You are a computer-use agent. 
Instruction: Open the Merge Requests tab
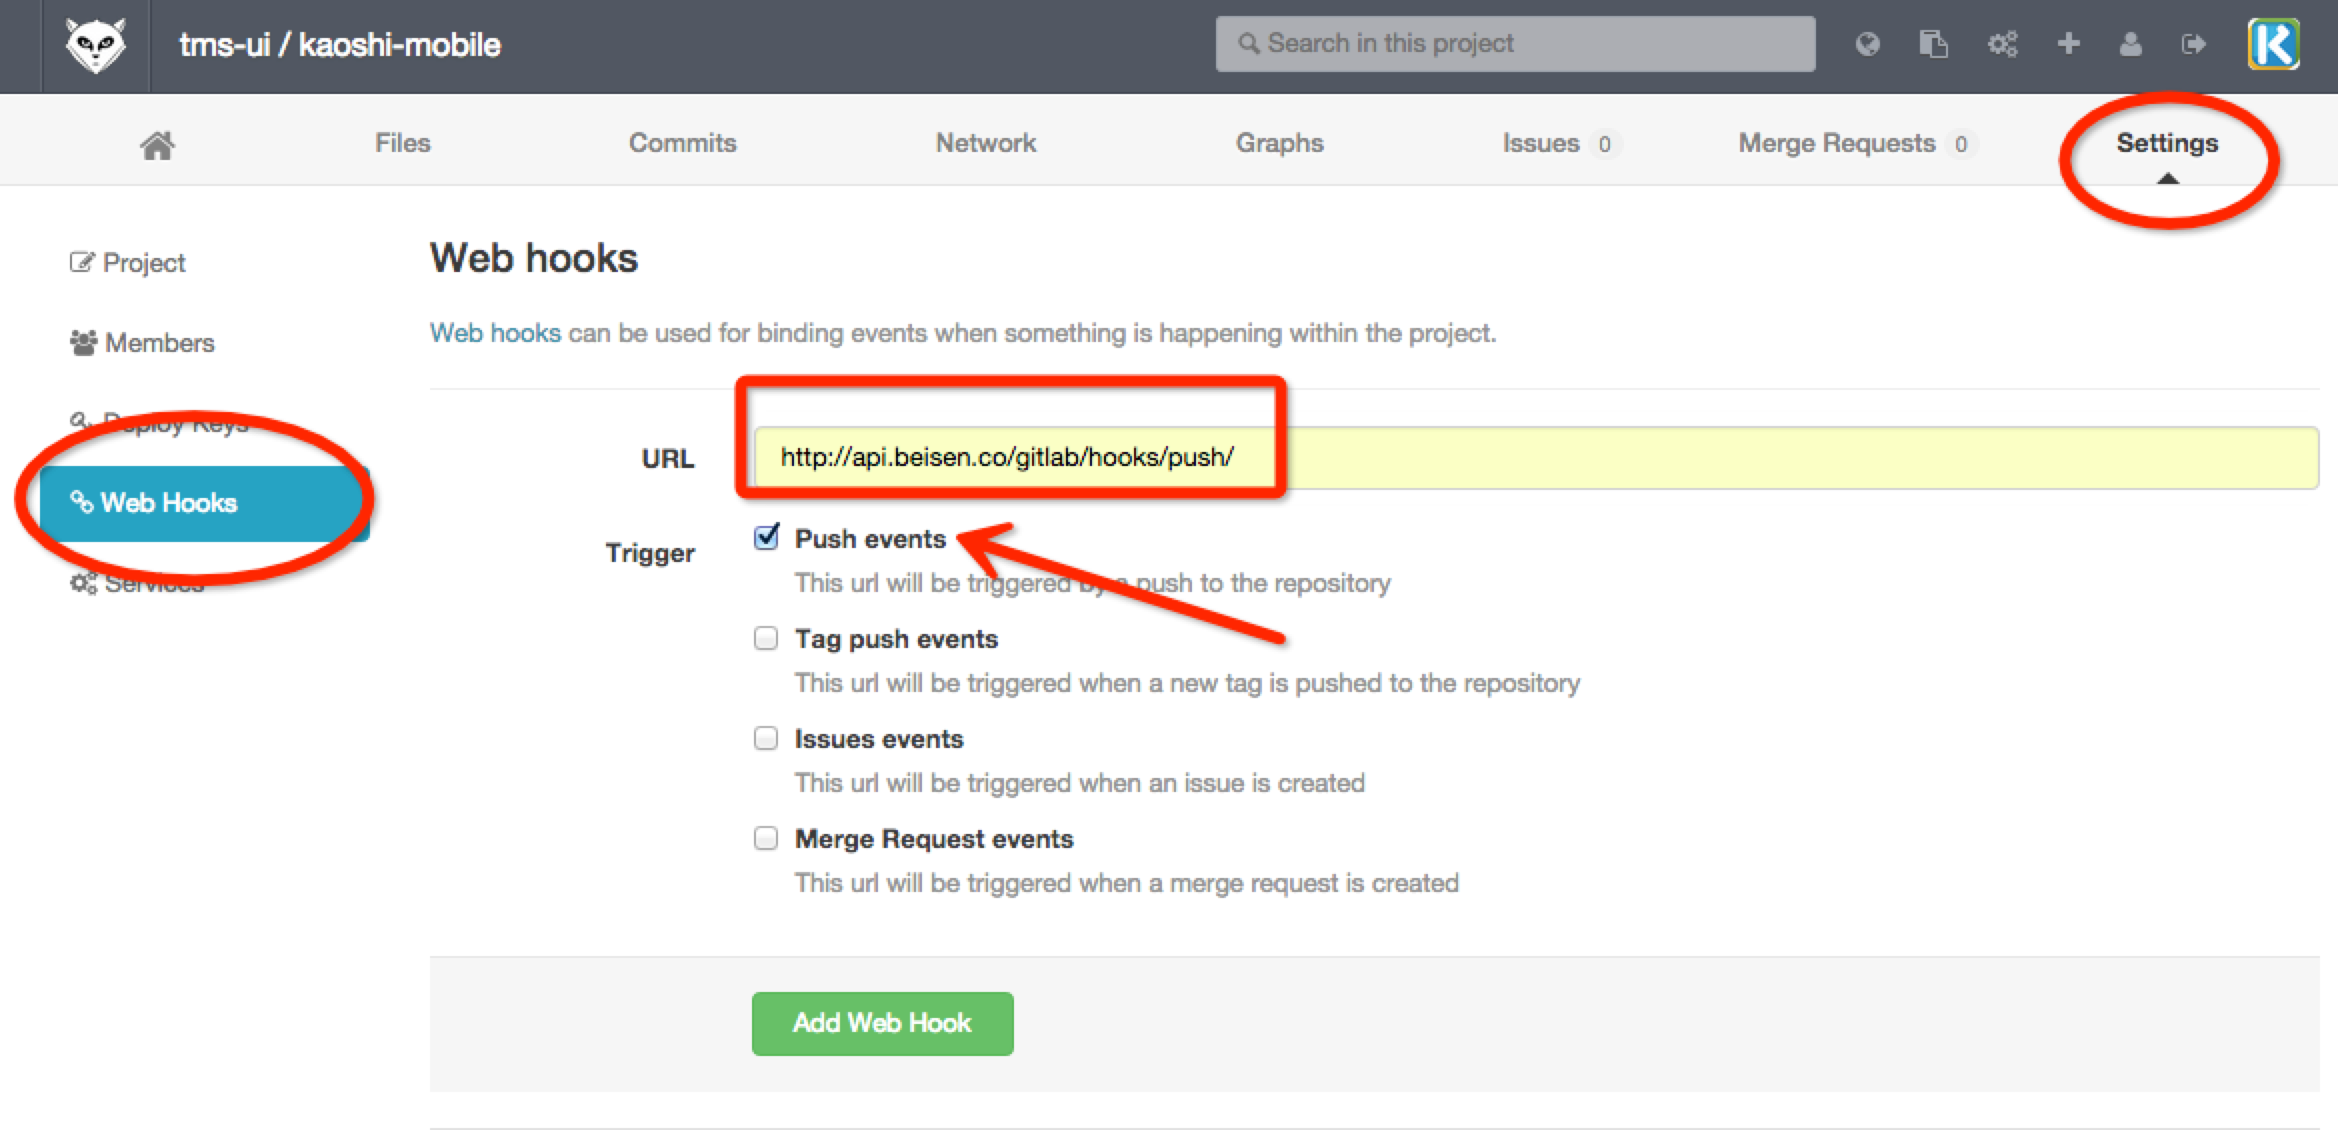click(x=1837, y=143)
